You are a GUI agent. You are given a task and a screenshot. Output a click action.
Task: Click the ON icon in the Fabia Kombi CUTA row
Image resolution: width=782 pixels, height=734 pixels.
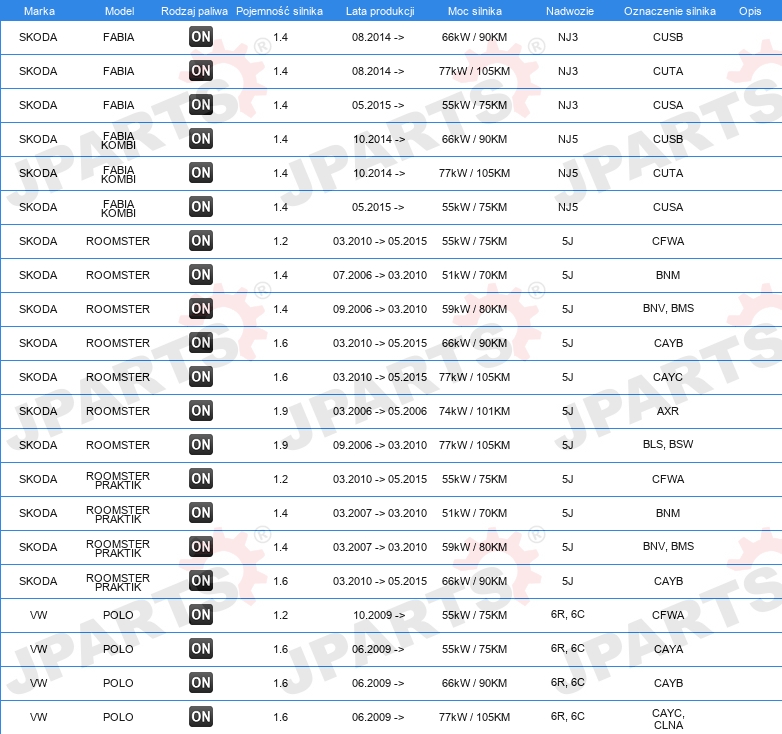point(201,173)
